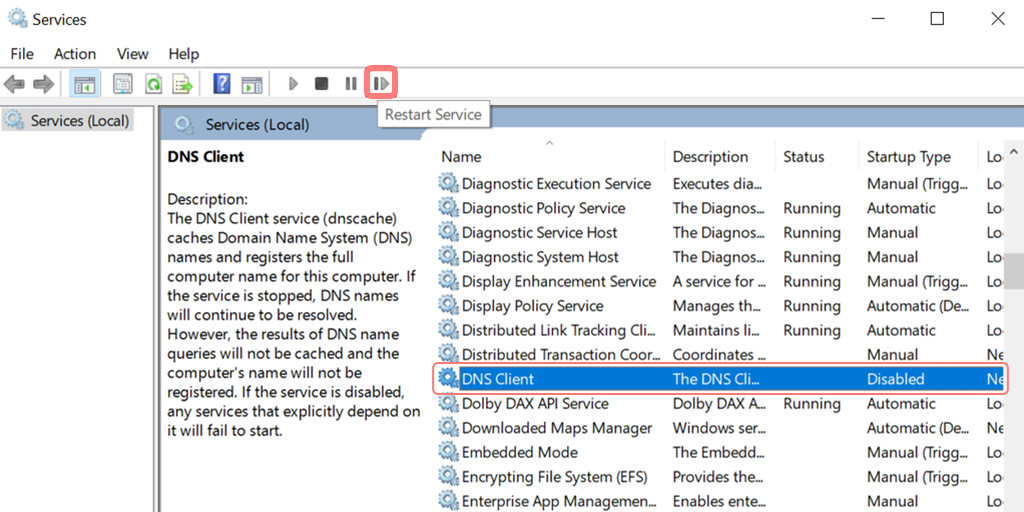Click gear icon beside Downloaded Maps Manager

tap(448, 428)
